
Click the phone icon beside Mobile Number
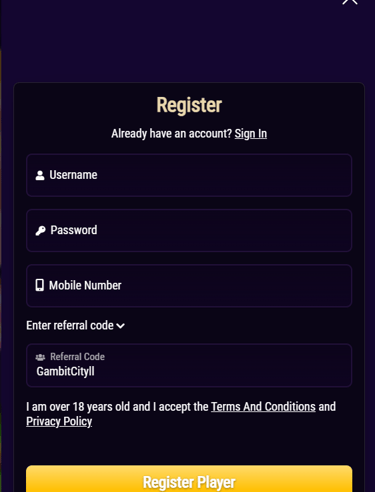coord(40,285)
